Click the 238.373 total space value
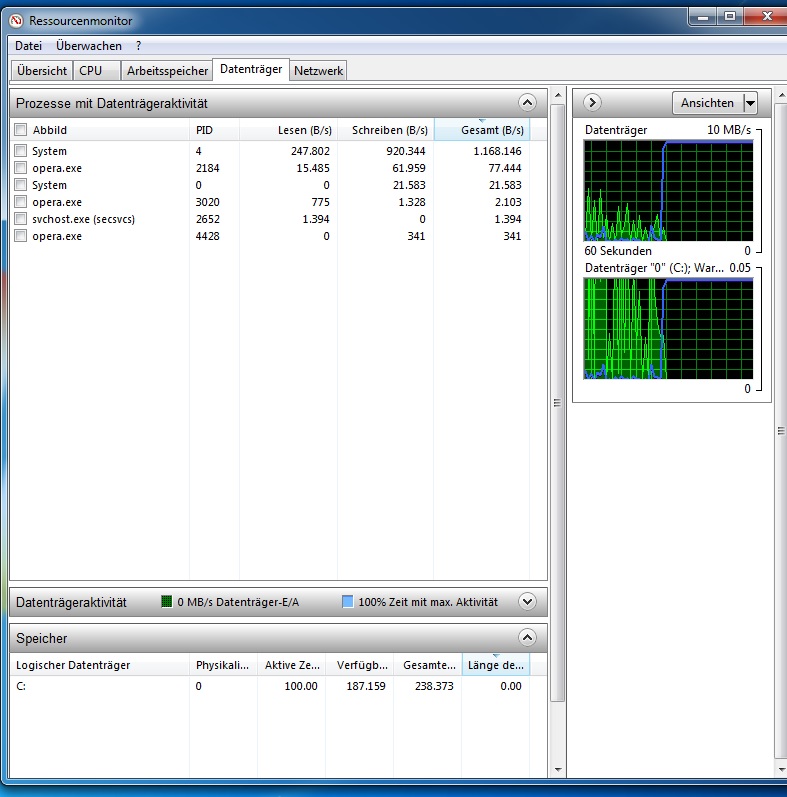Viewport: 787px width, 797px height. click(434, 686)
